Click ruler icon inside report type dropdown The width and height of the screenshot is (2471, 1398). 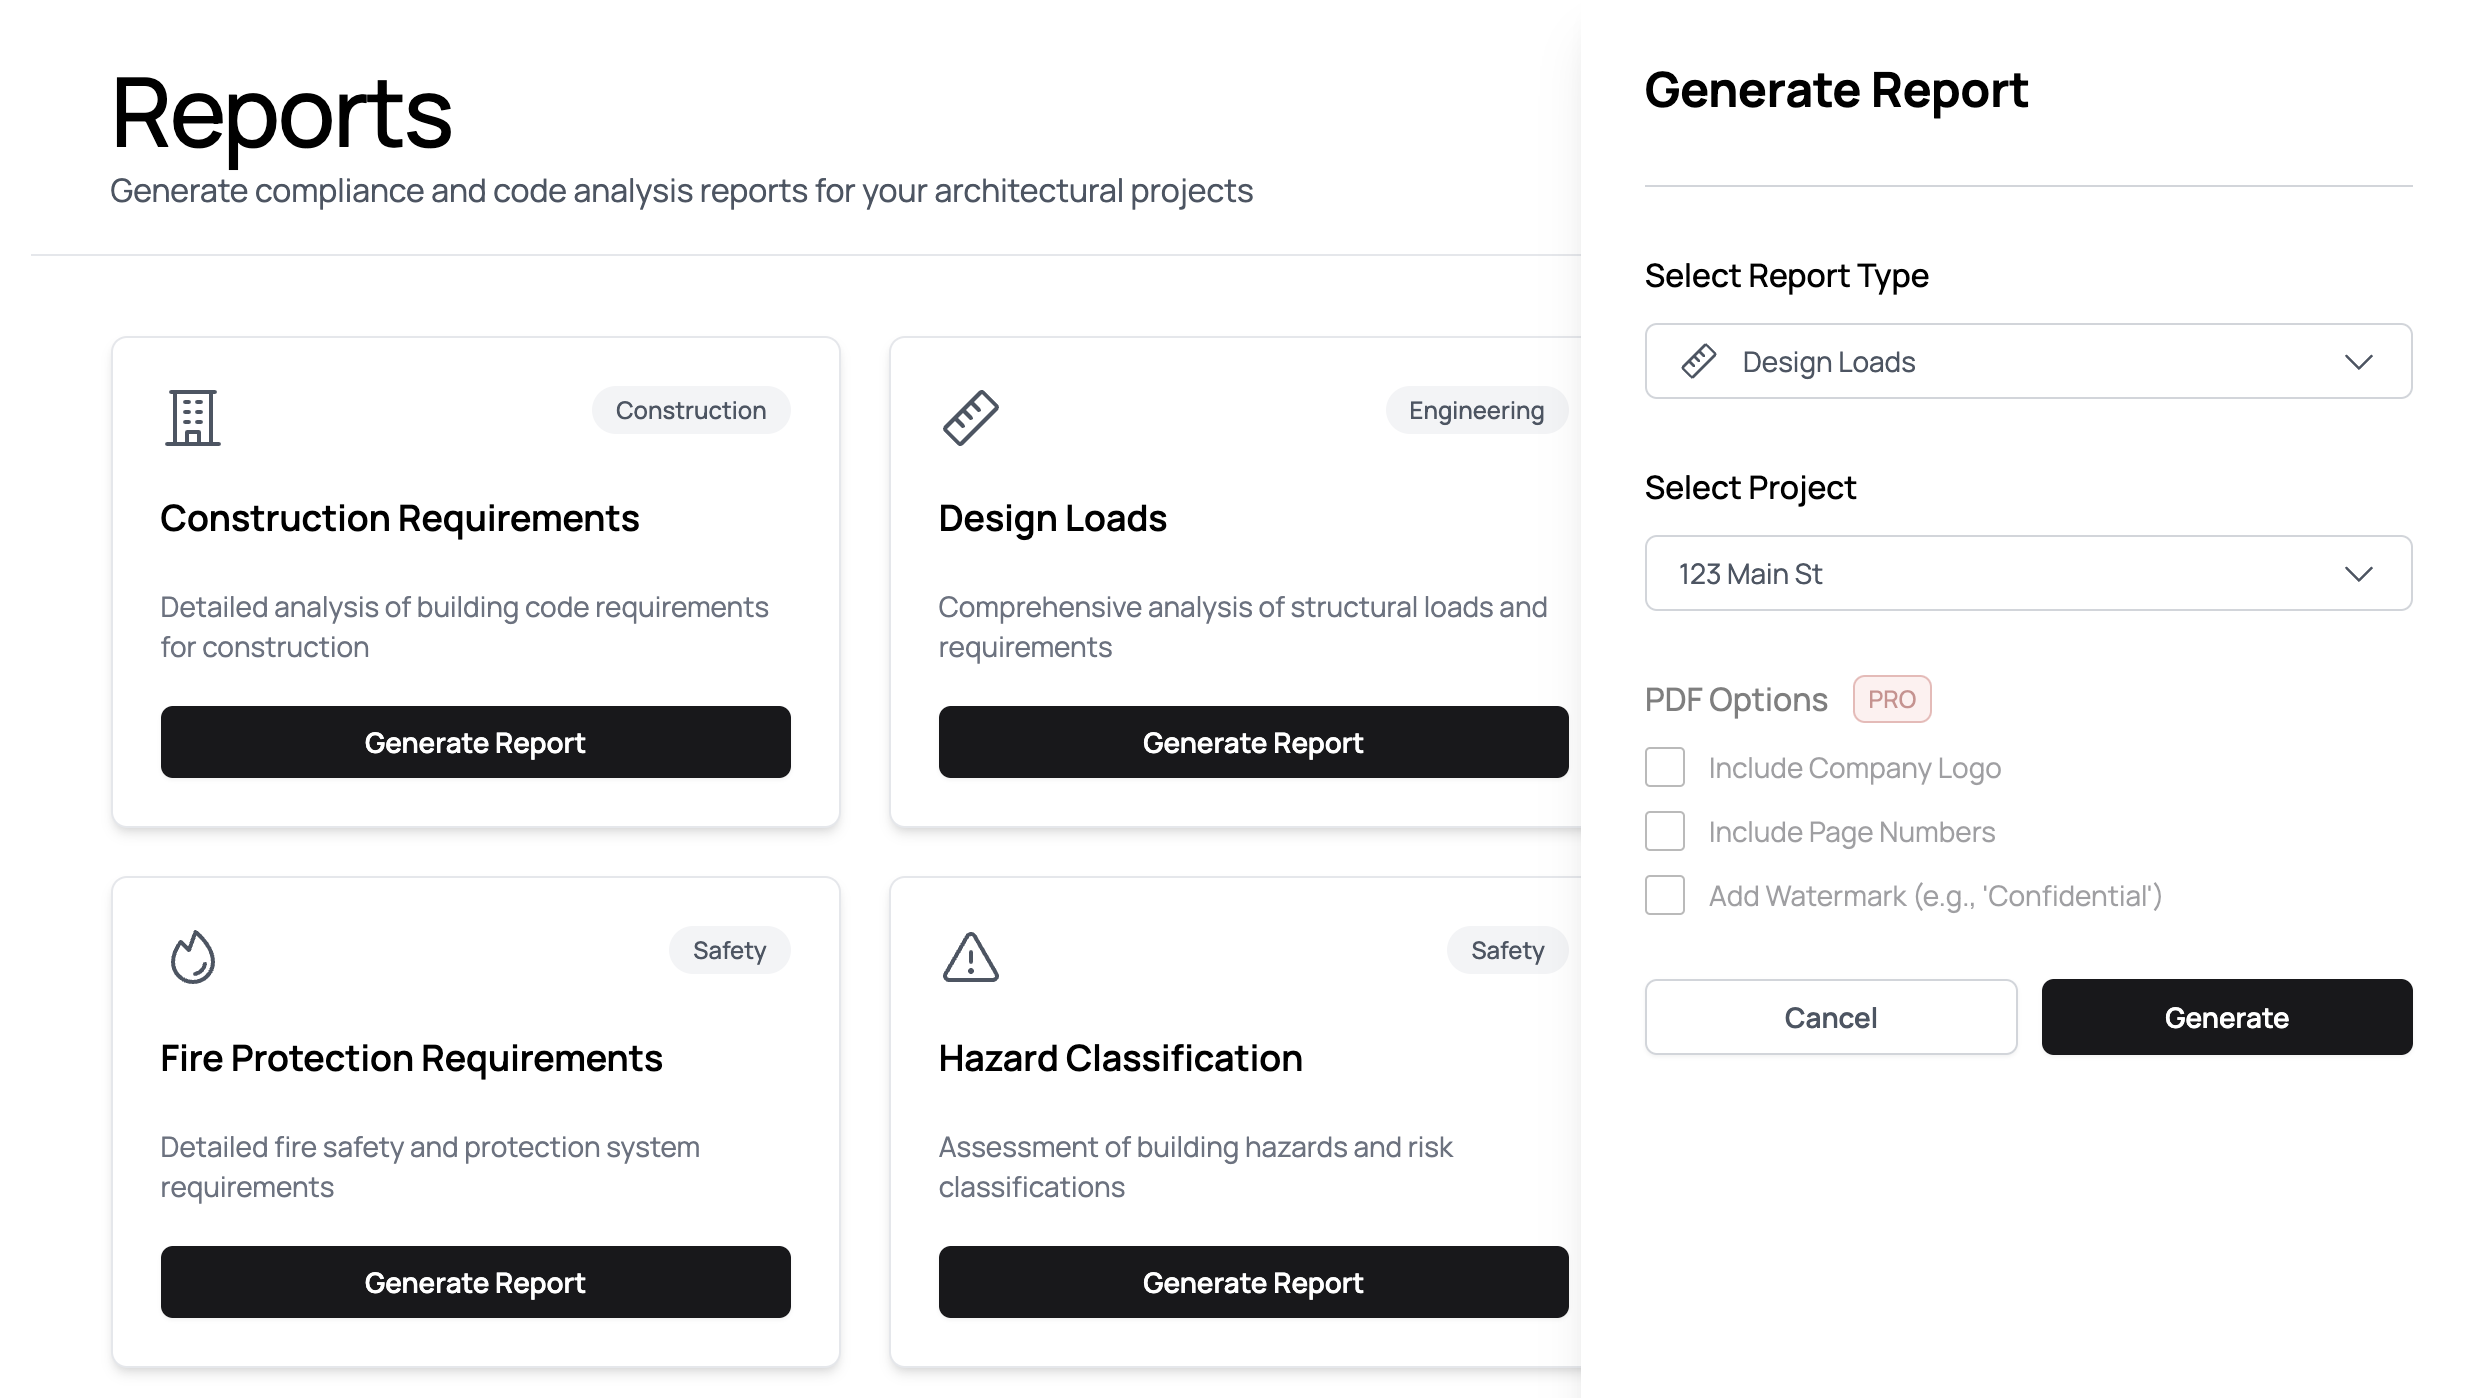point(1699,361)
